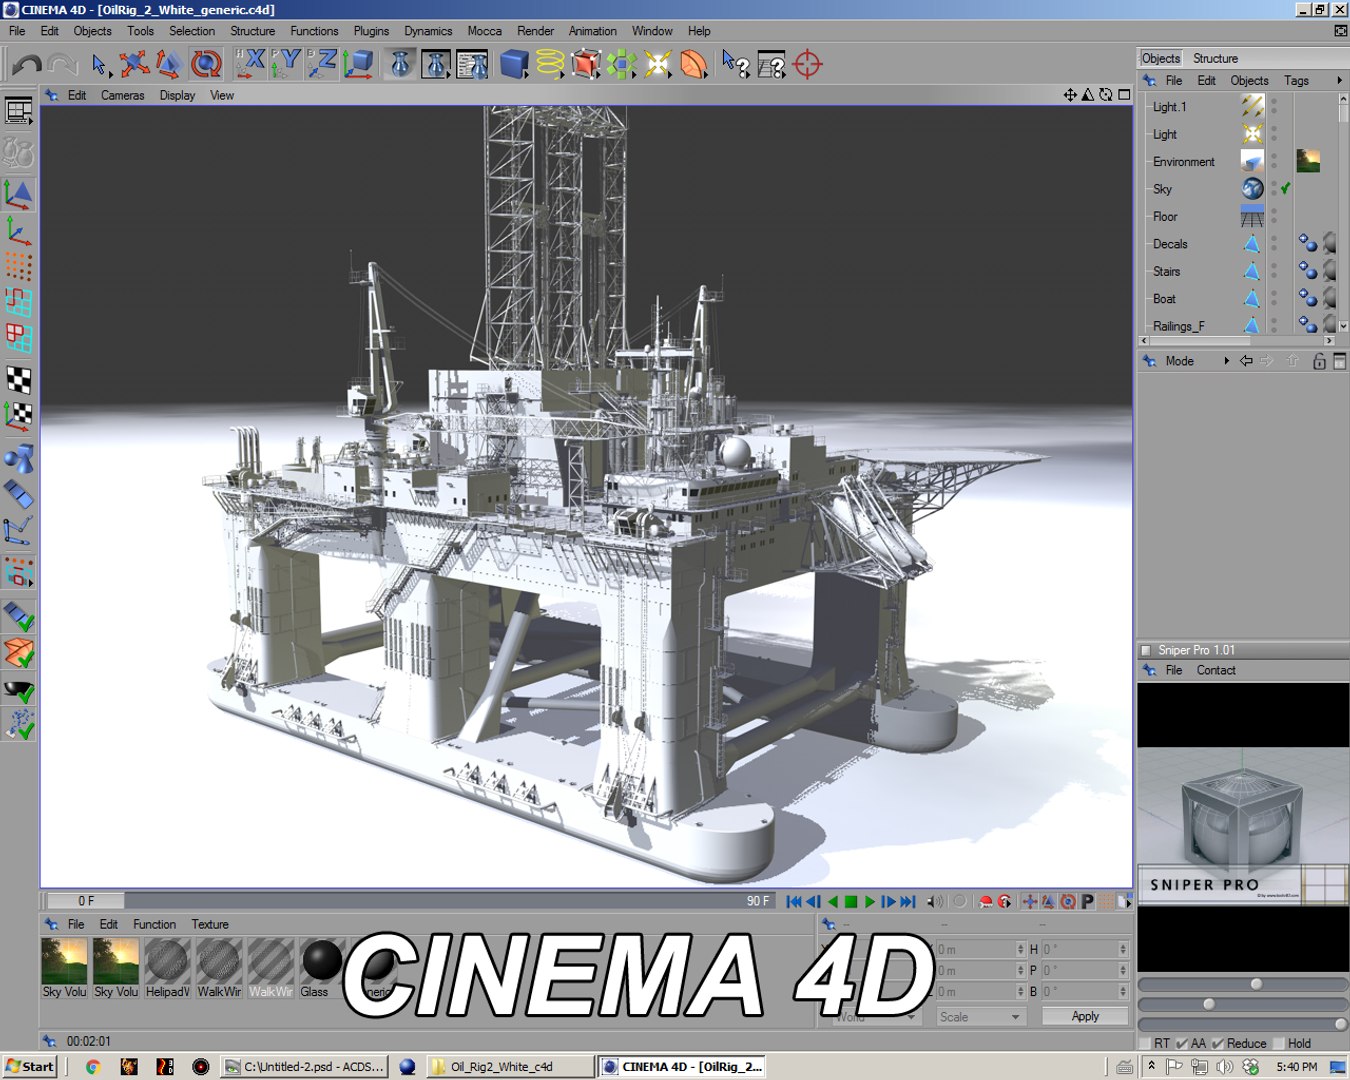The image size is (1350, 1080).
Task: Add a Bend deformer object
Action: tap(694, 64)
